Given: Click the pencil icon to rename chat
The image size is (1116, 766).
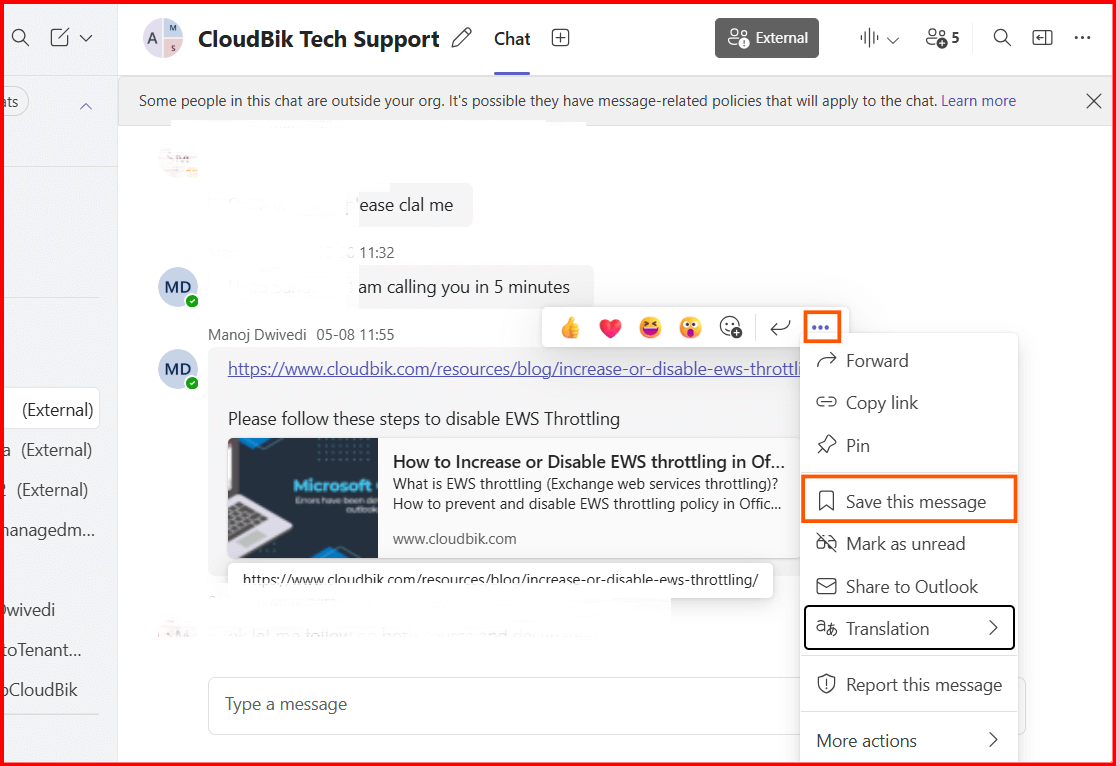Looking at the screenshot, I should click(x=461, y=39).
